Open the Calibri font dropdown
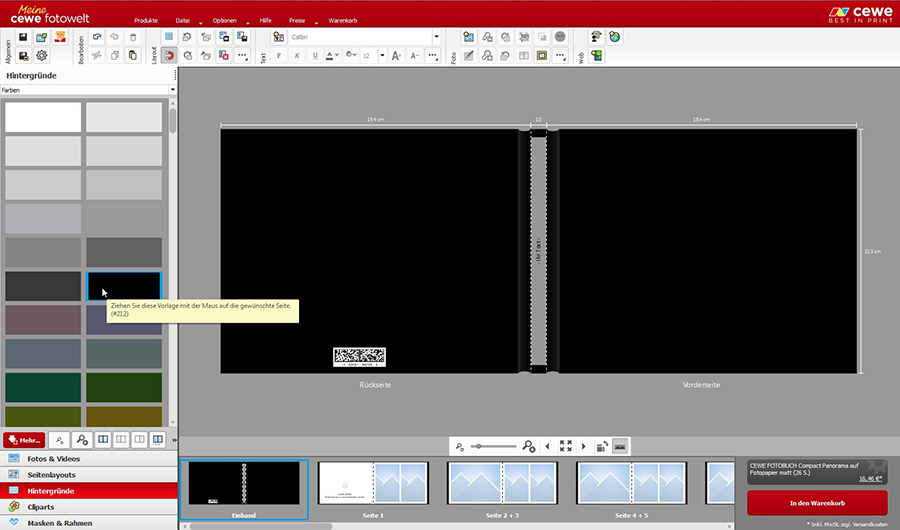This screenshot has width=900, height=530. click(436, 37)
